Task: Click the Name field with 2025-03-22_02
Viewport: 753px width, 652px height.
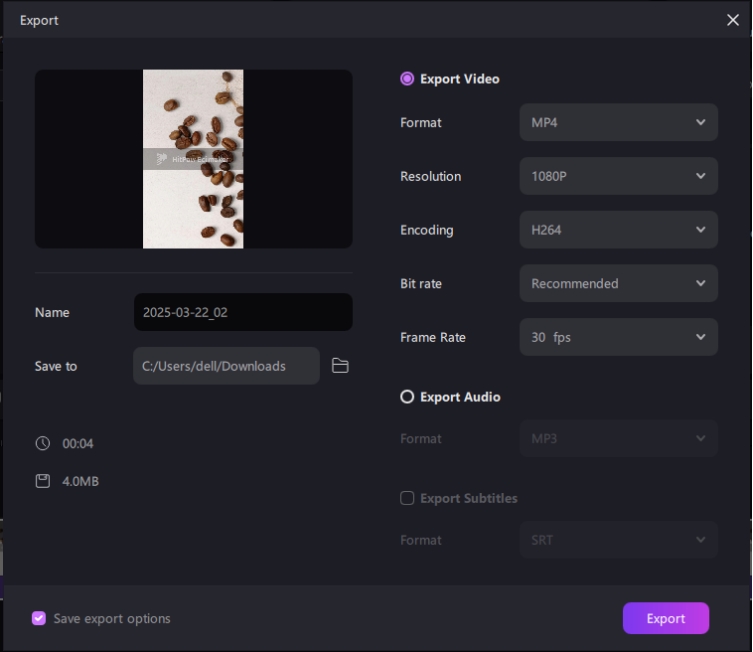Action: (x=242, y=312)
